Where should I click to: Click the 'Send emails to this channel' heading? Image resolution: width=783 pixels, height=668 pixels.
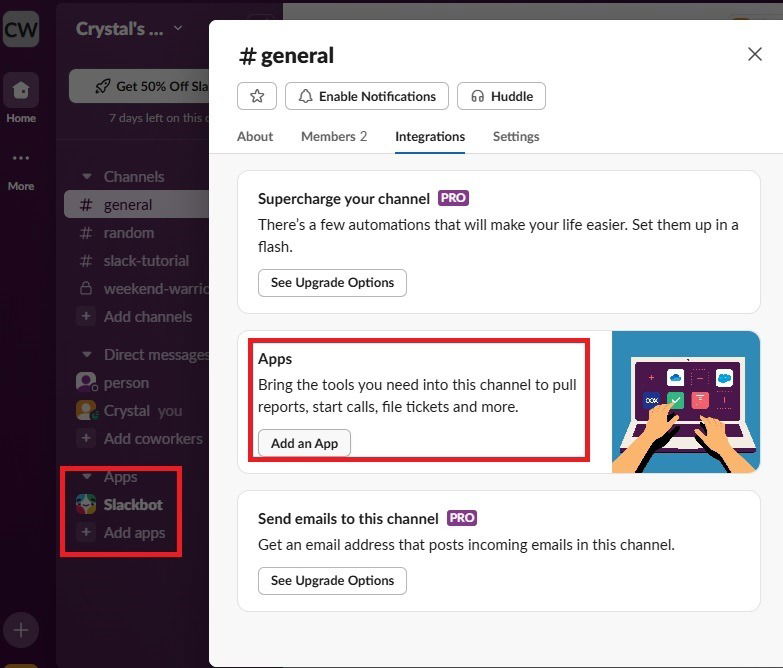pyautogui.click(x=348, y=519)
